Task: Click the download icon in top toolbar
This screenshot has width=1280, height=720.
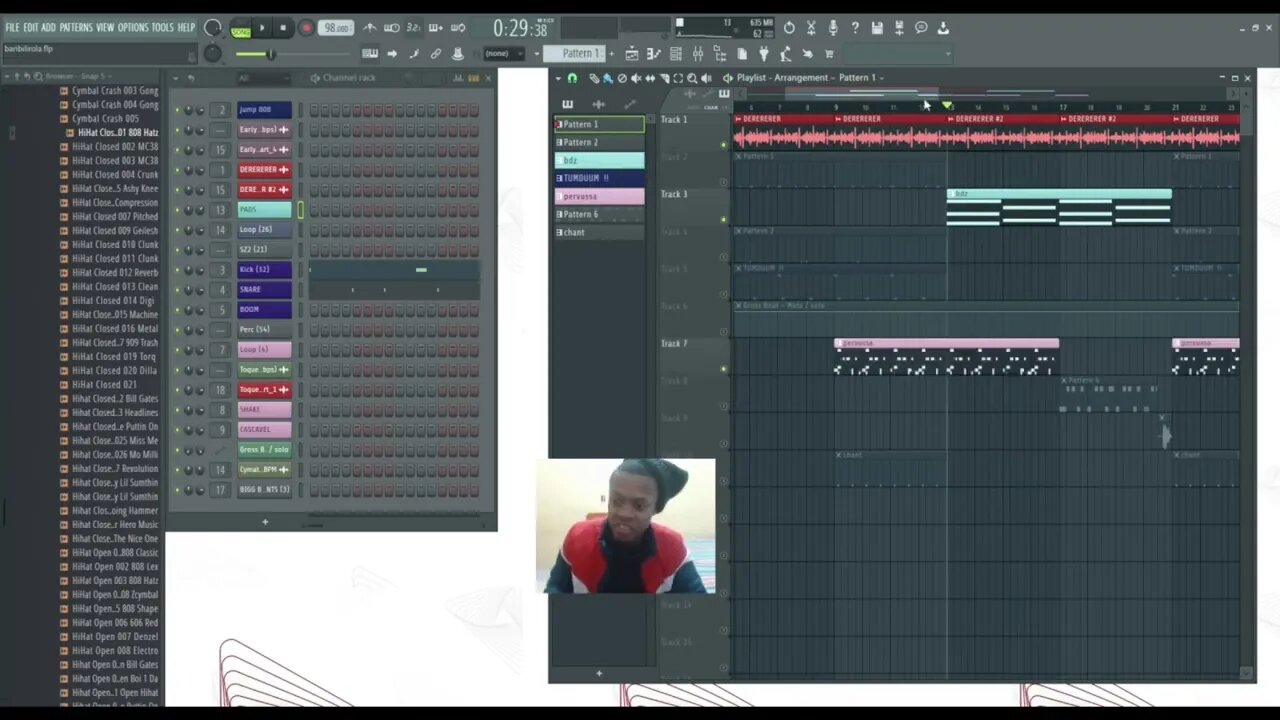Action: click(943, 28)
